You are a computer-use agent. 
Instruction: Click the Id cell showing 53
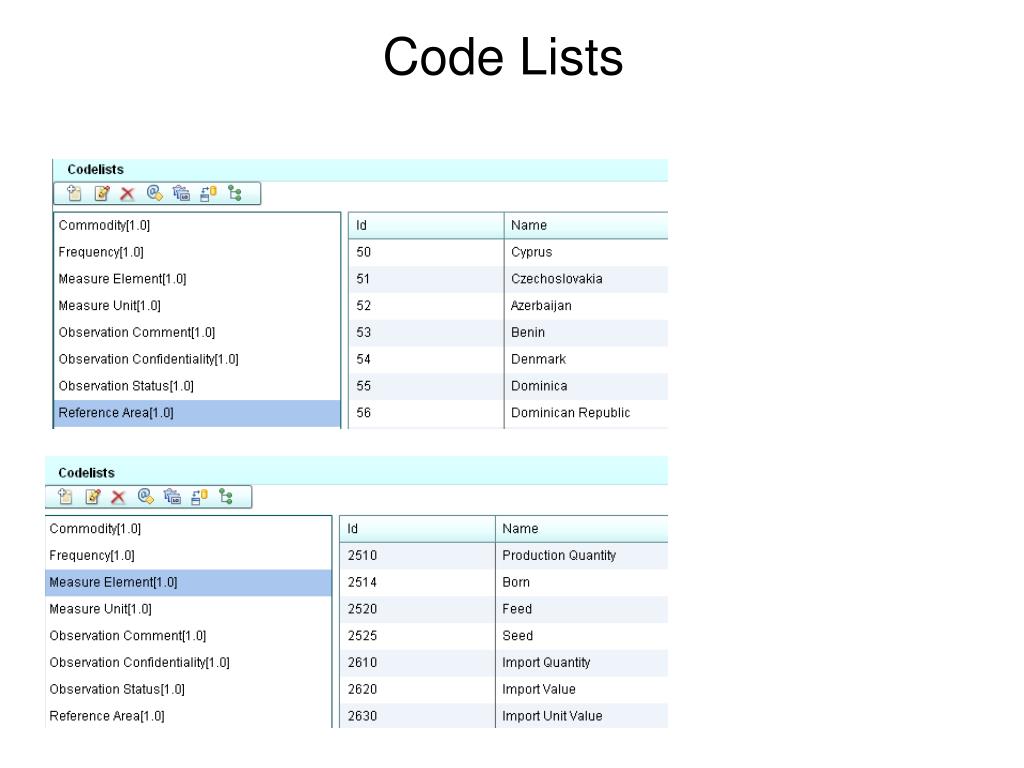426,332
